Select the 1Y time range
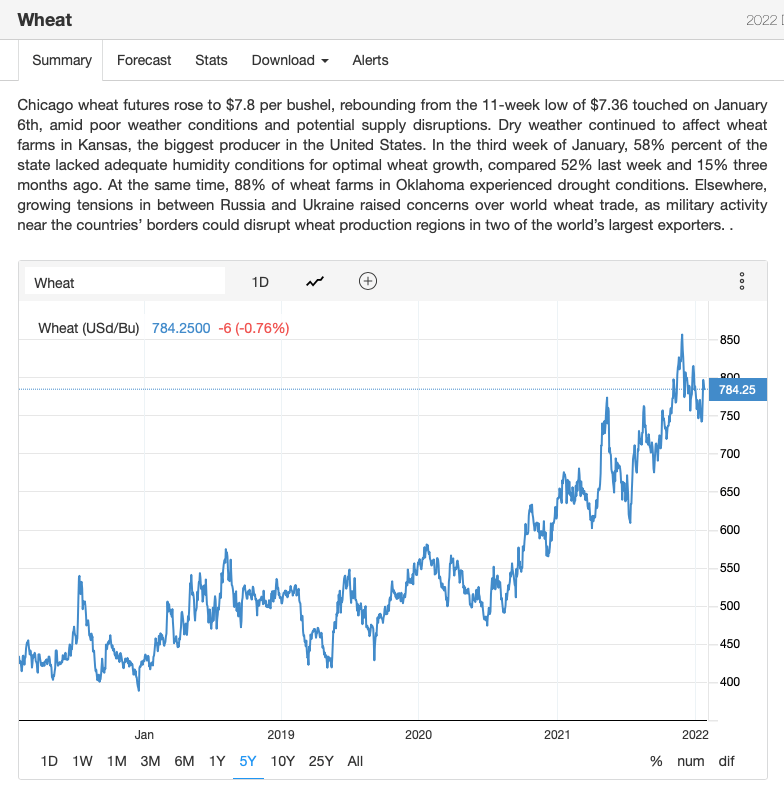This screenshot has width=784, height=809. coord(217,761)
